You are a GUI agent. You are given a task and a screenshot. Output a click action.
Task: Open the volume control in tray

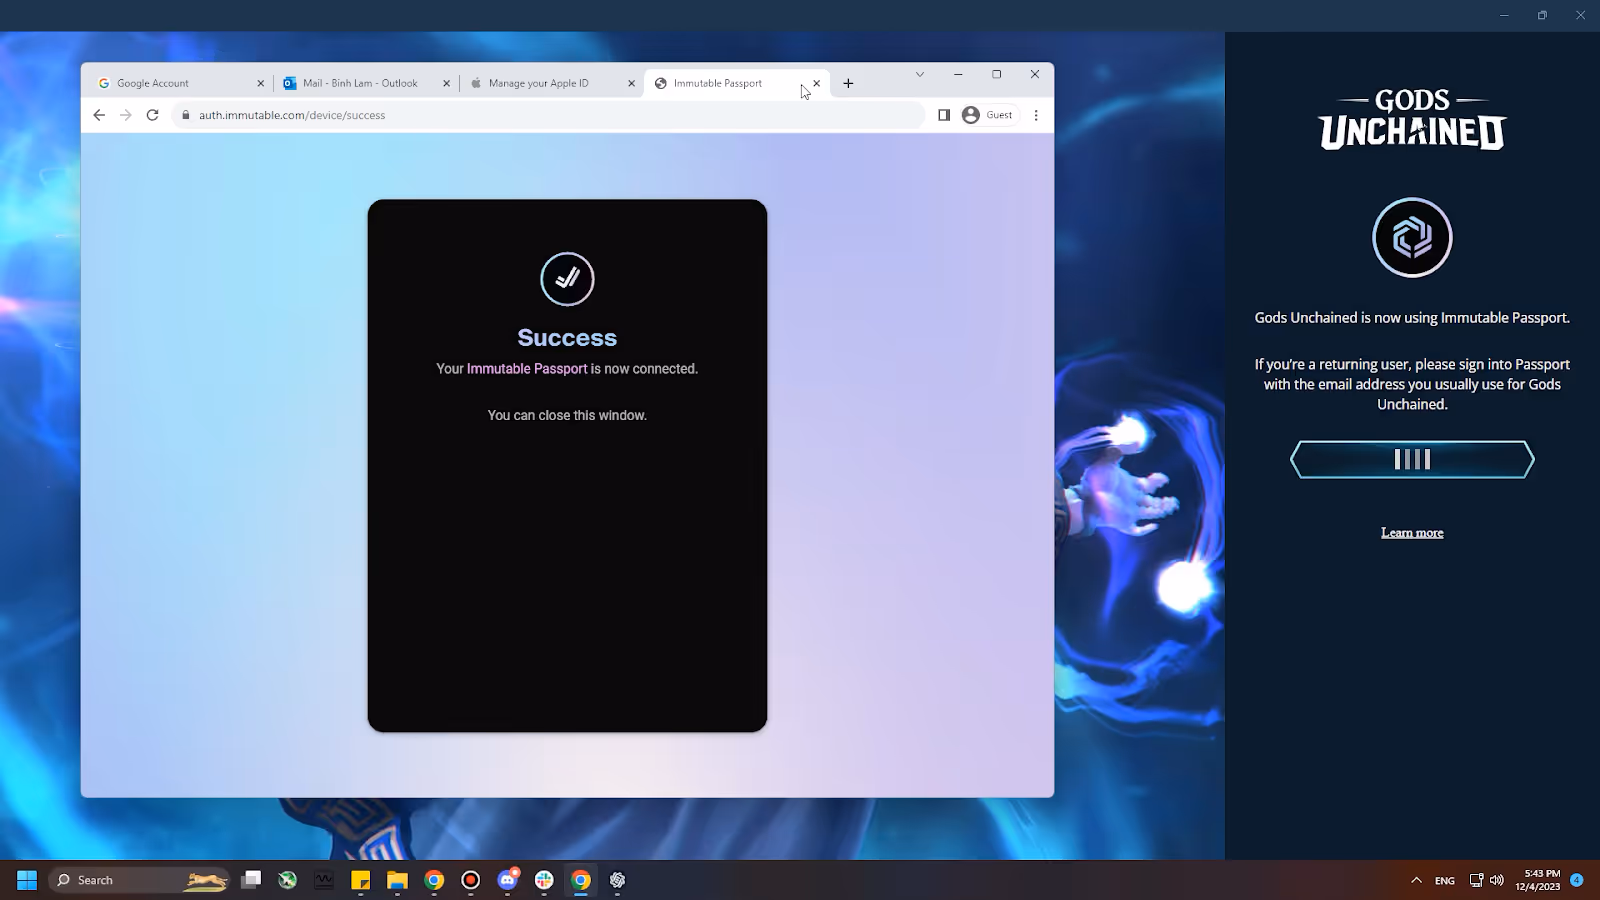tap(1496, 880)
